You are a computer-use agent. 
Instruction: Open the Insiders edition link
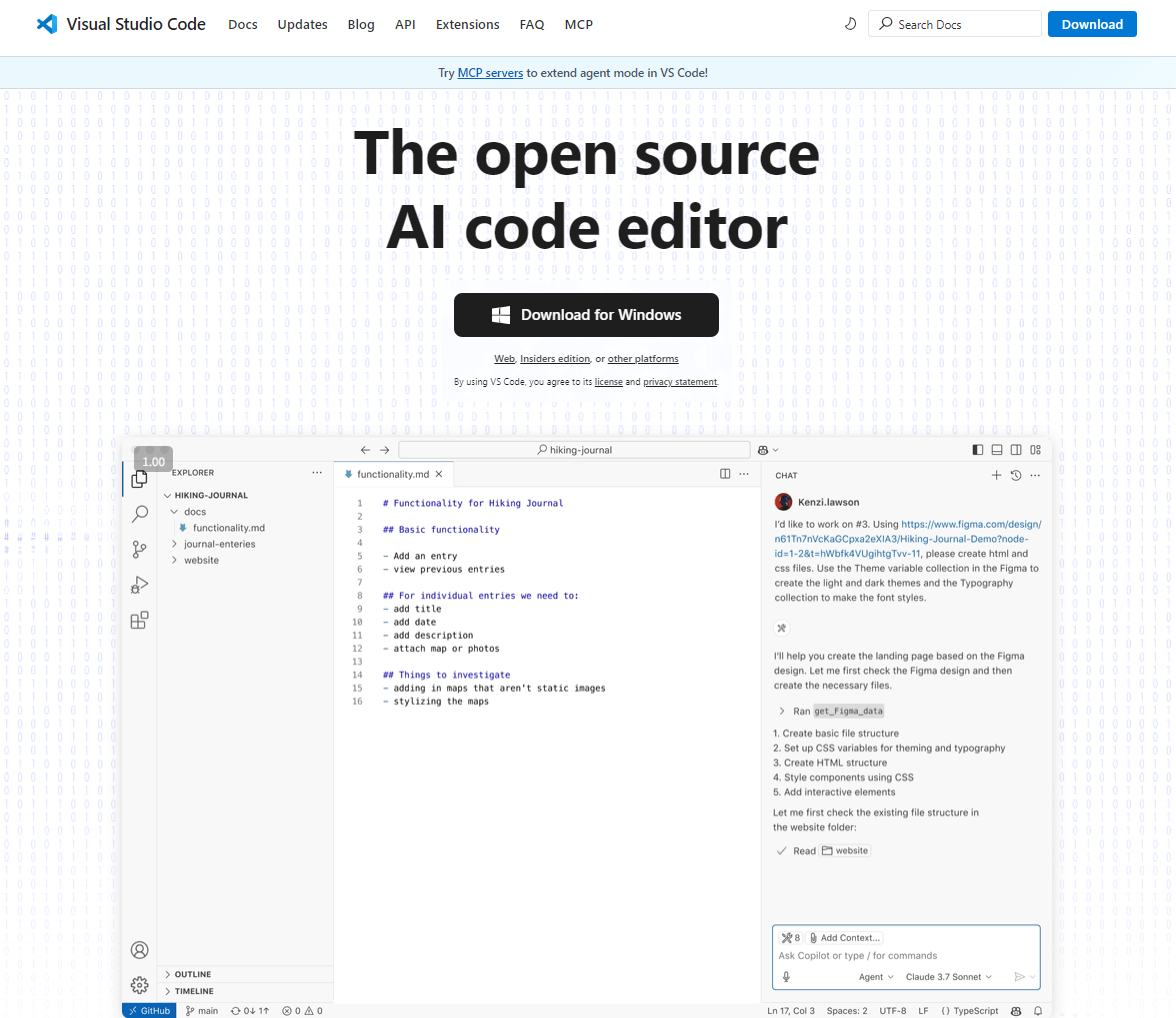(x=555, y=359)
